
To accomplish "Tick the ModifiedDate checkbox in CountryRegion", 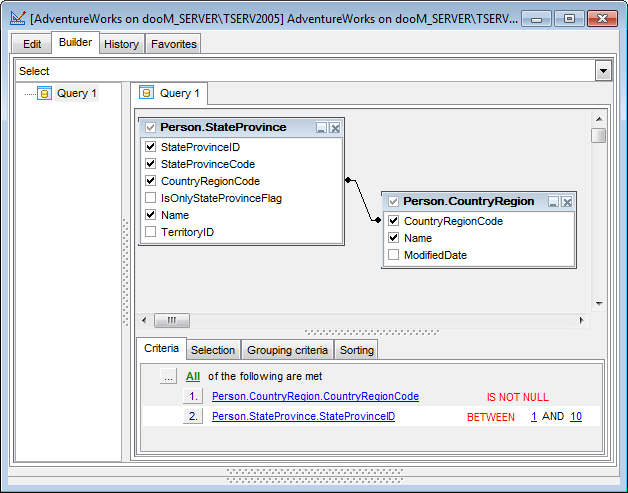I will [394, 255].
